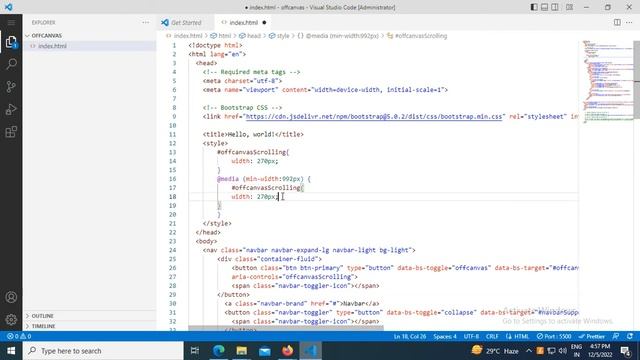The height and width of the screenshot is (360, 640).
Task: Click the </style> closing tag line
Action: 217,223
